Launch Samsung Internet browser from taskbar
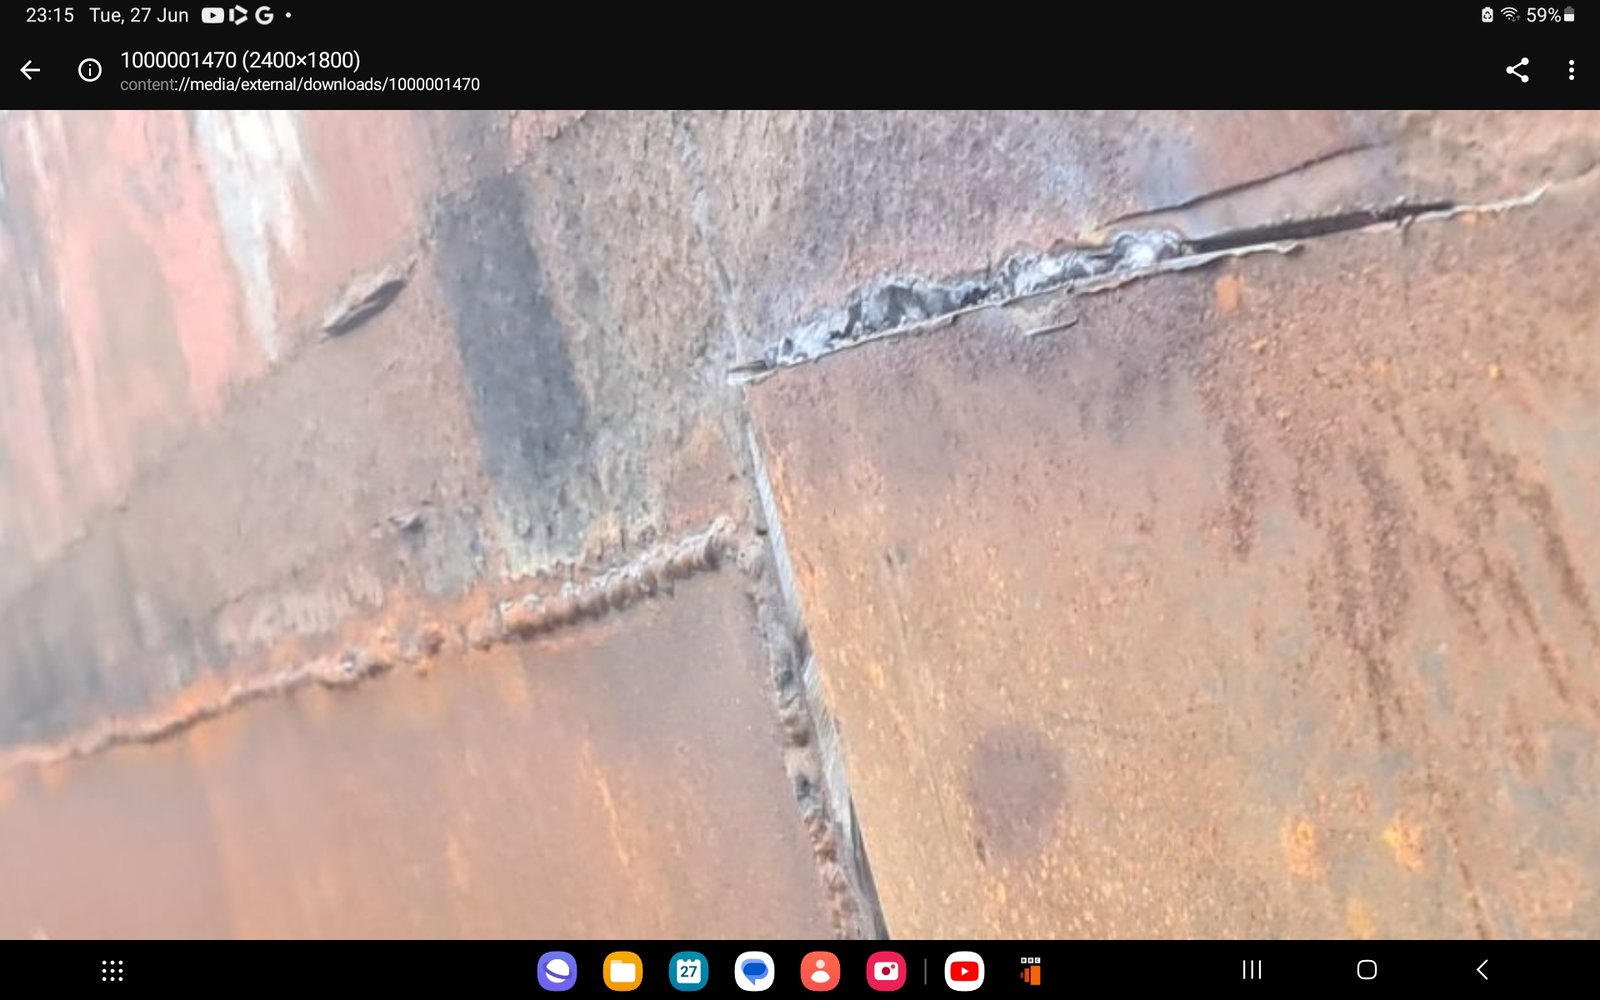1600x1000 pixels. (x=557, y=970)
